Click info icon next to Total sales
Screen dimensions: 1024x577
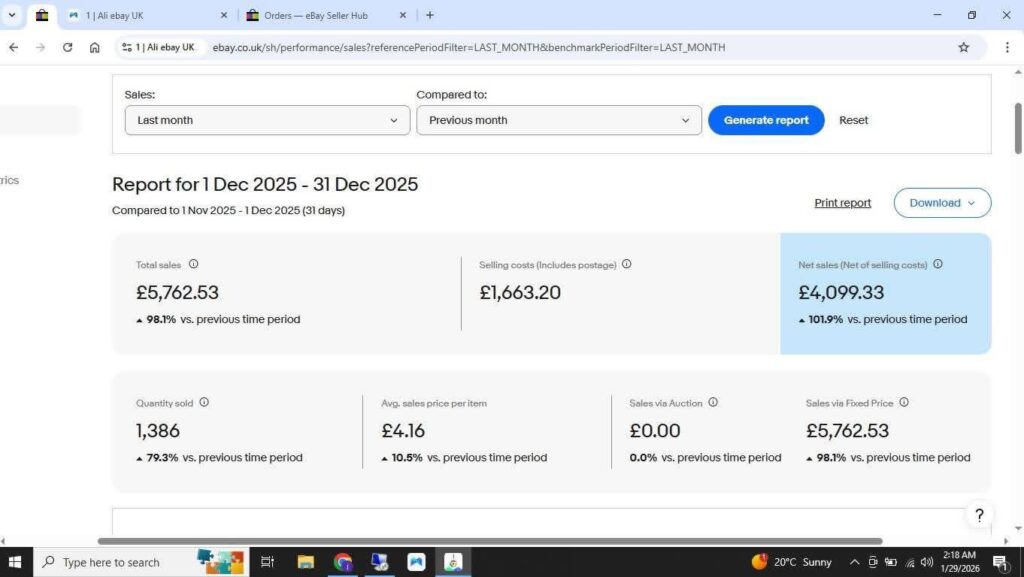pyautogui.click(x=194, y=265)
